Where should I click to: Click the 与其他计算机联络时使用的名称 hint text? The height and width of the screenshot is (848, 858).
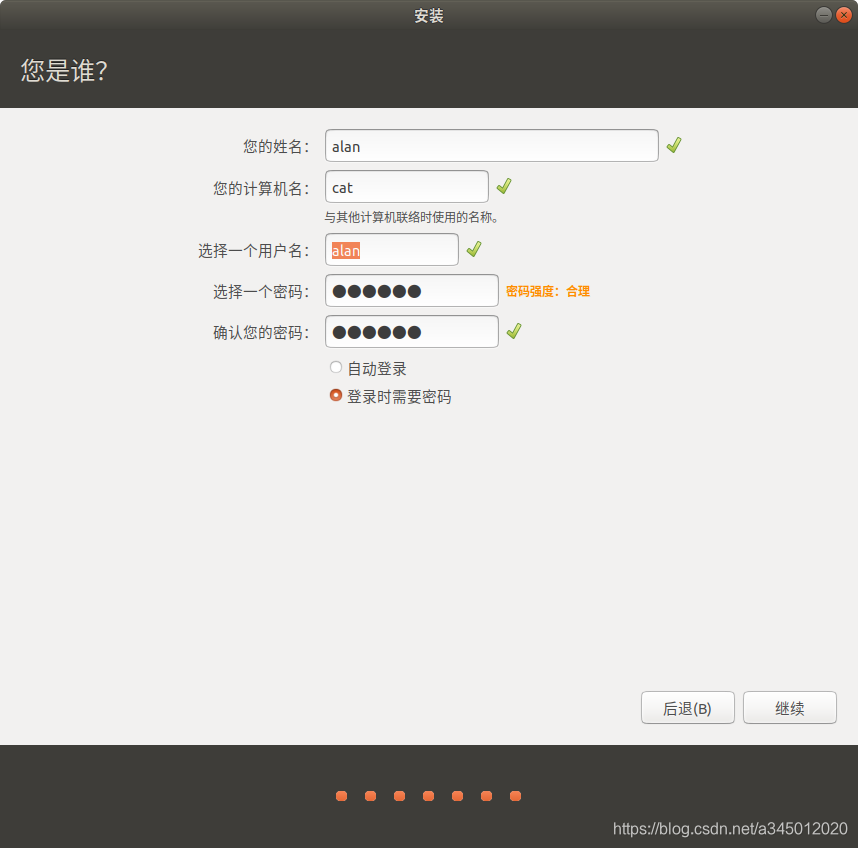411,217
